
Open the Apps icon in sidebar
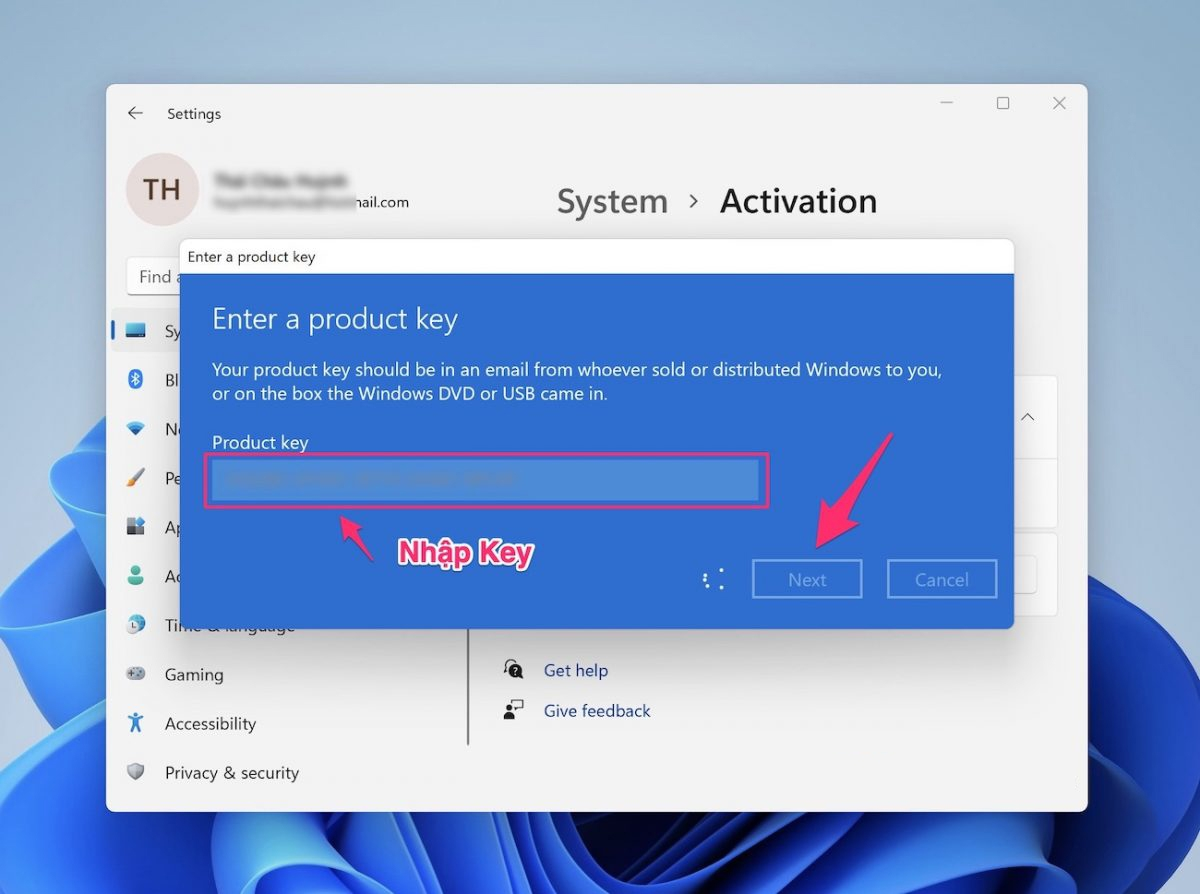(136, 526)
